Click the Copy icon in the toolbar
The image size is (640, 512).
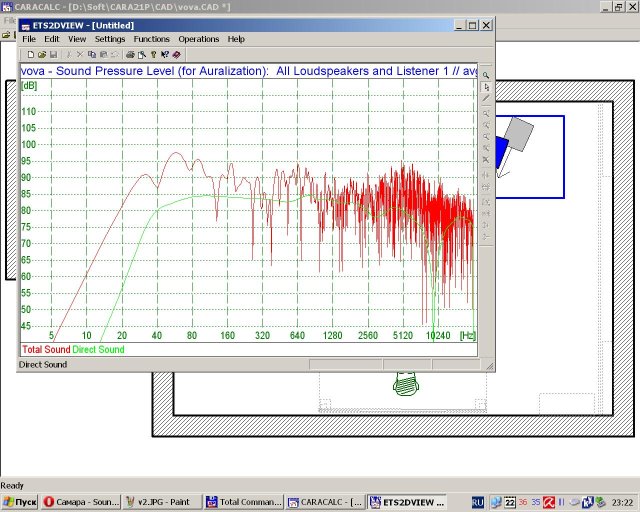tap(92, 54)
